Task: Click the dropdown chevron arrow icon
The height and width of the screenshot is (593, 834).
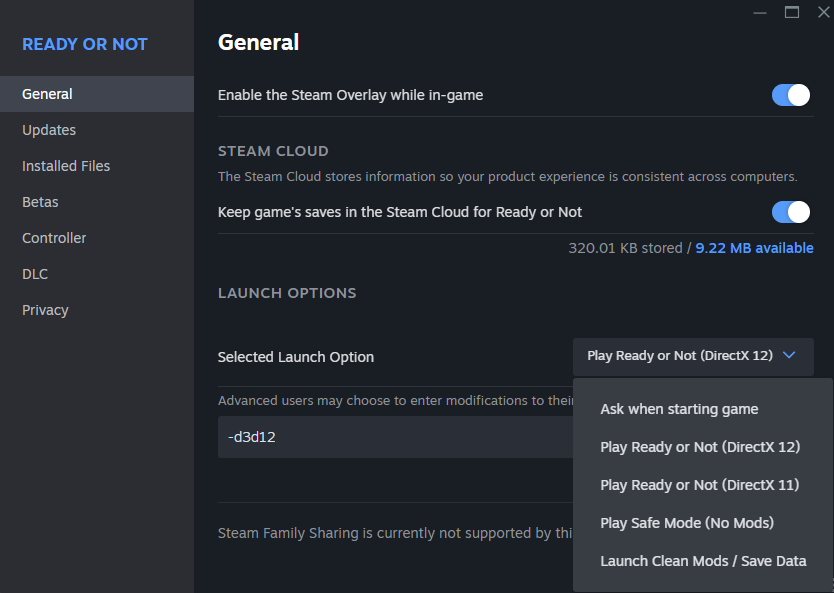Action: pos(789,355)
